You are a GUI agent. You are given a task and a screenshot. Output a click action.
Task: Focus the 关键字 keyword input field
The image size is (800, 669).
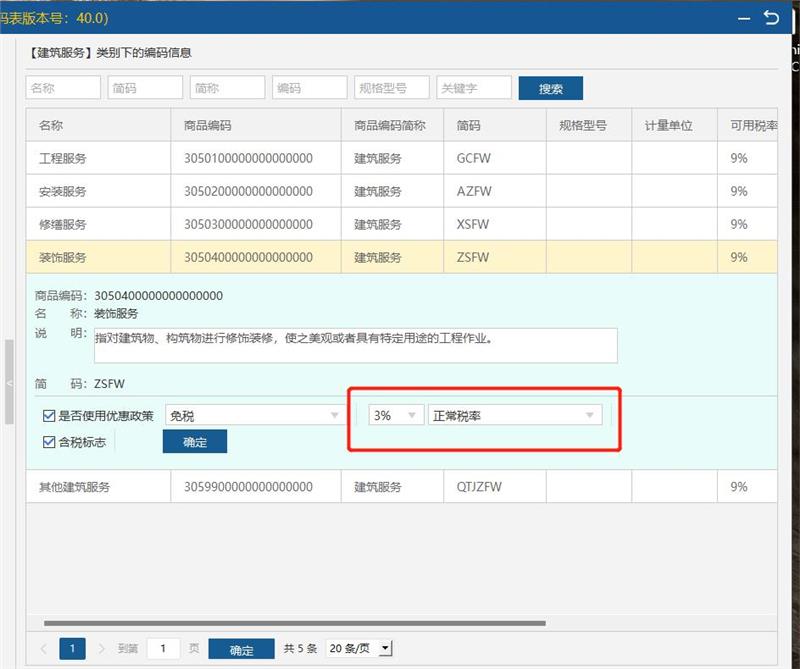473,88
